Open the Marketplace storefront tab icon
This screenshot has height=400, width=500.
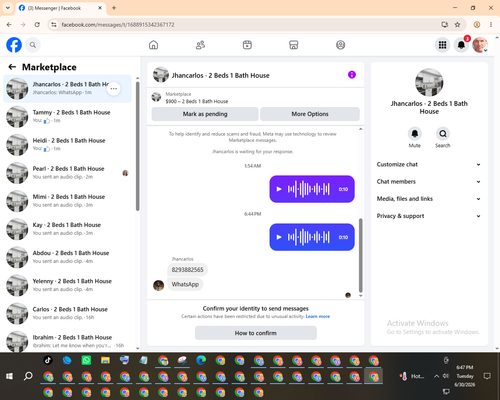tap(294, 45)
